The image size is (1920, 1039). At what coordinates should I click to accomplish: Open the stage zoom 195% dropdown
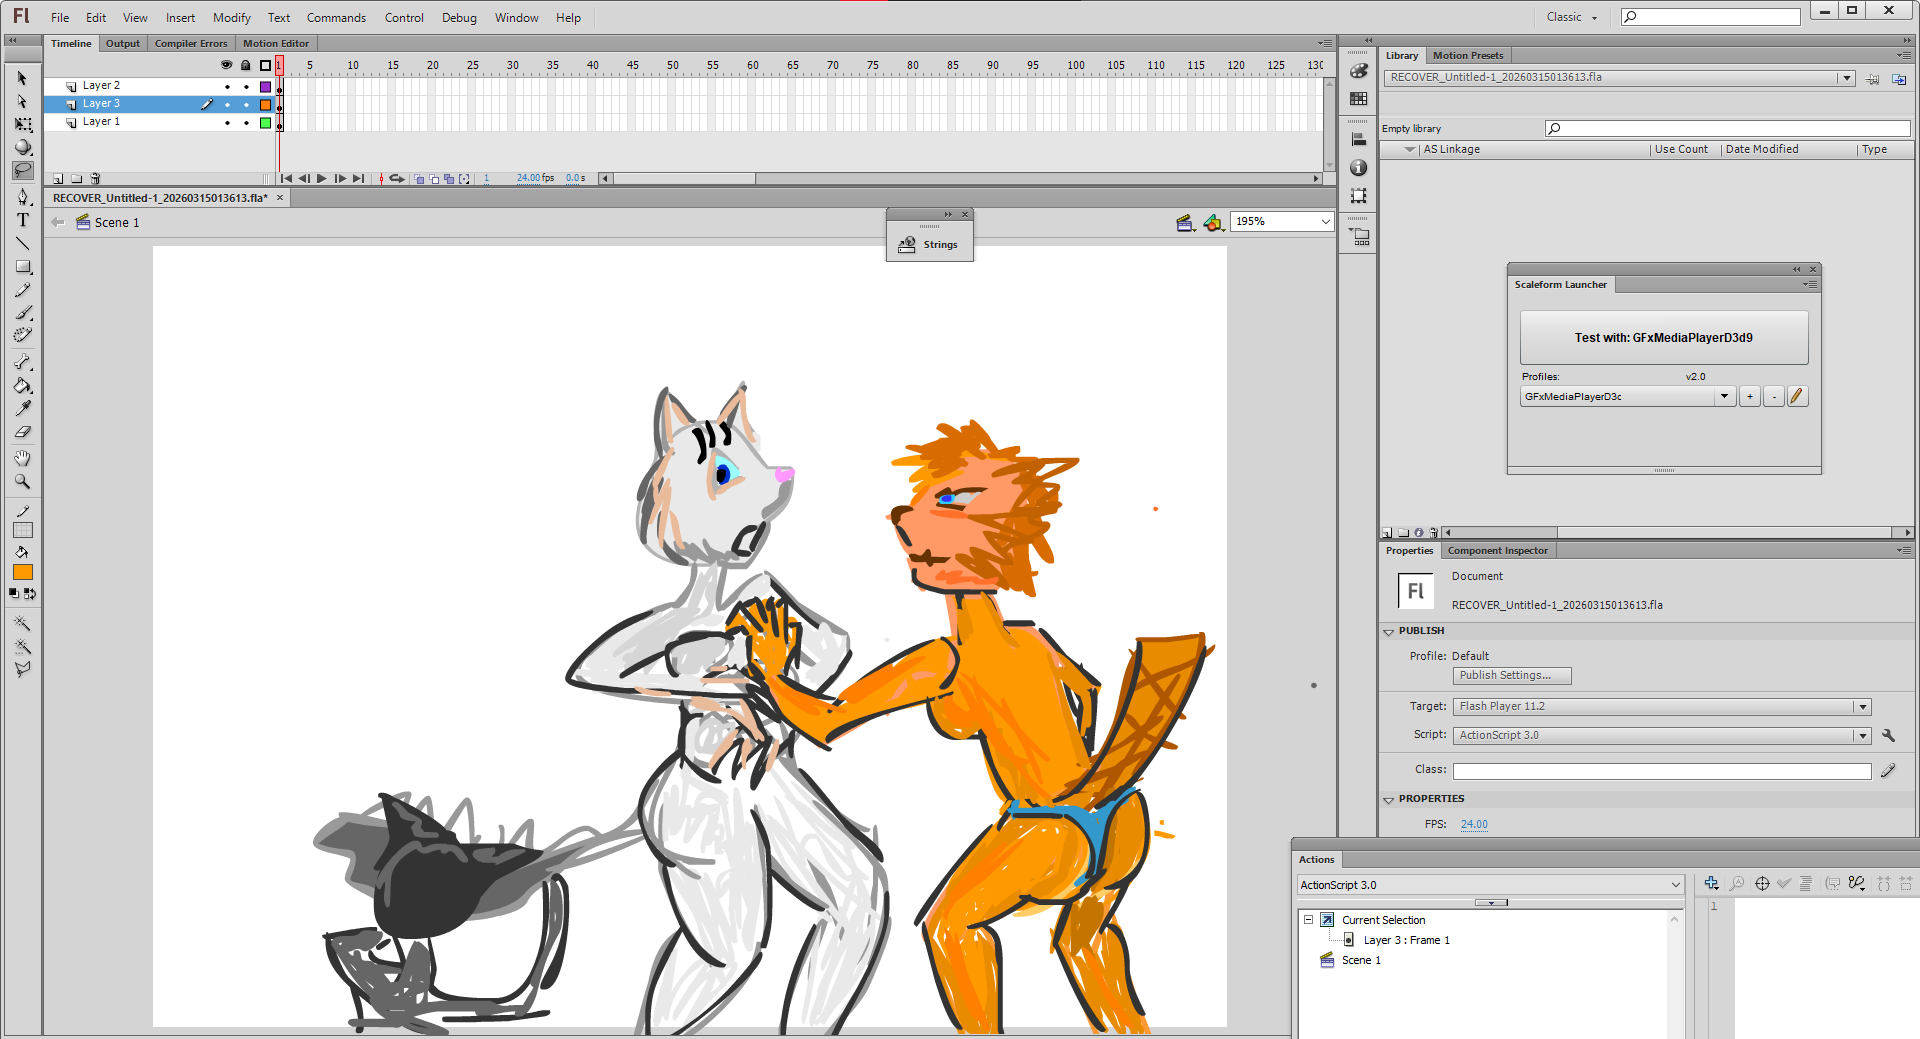[1325, 222]
